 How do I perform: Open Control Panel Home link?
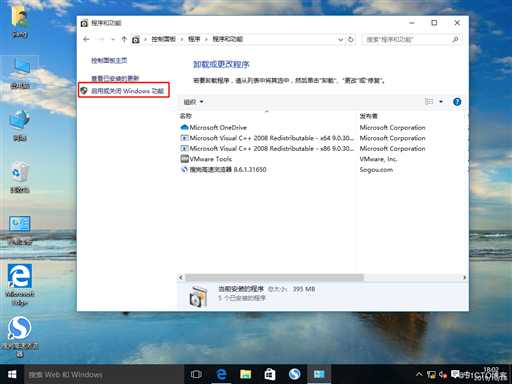pos(109,60)
